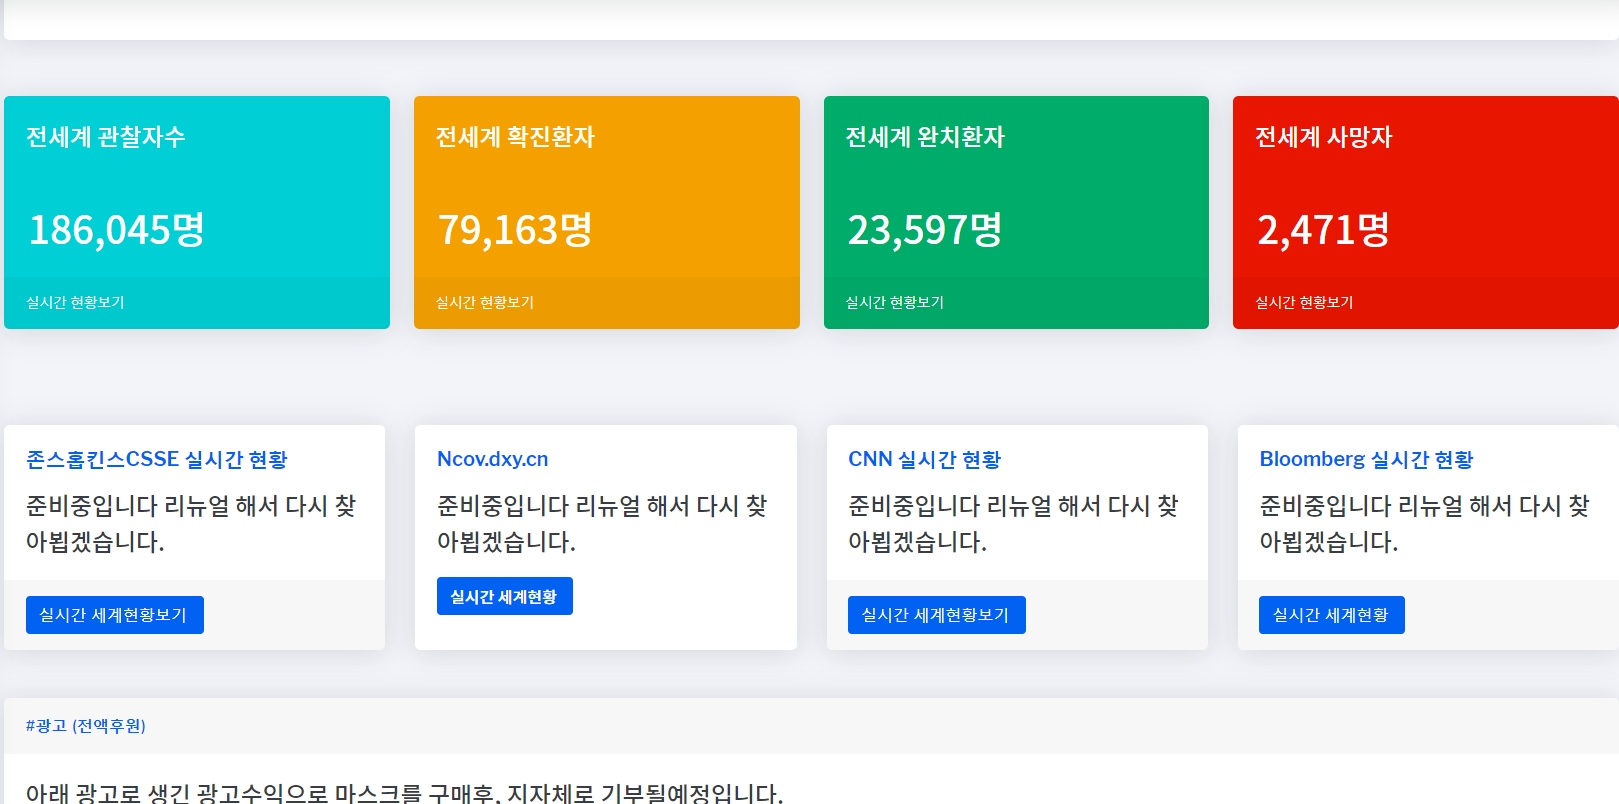The image size is (1619, 804).
Task: Click the 존스홉킨스CSSE 실시간 현황 title link
Action: click(157, 459)
